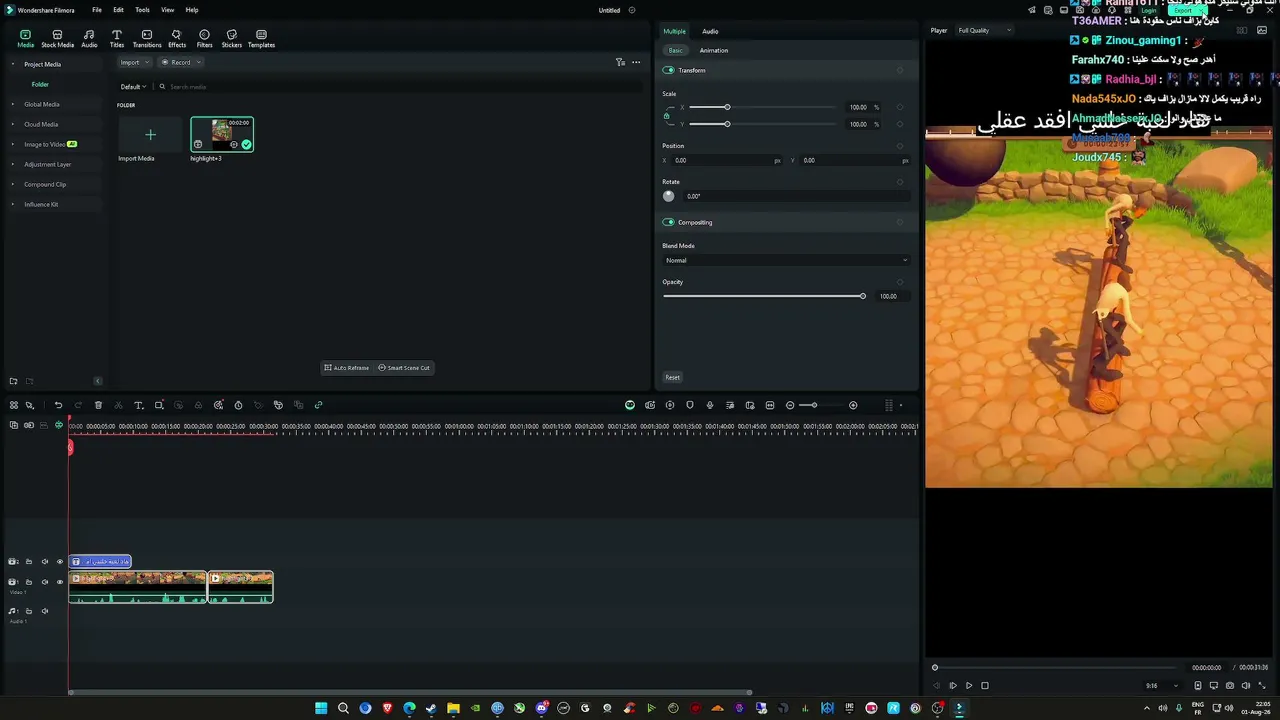Viewport: 1280px width, 720px height.
Task: Open the View menu
Action: pos(167,10)
